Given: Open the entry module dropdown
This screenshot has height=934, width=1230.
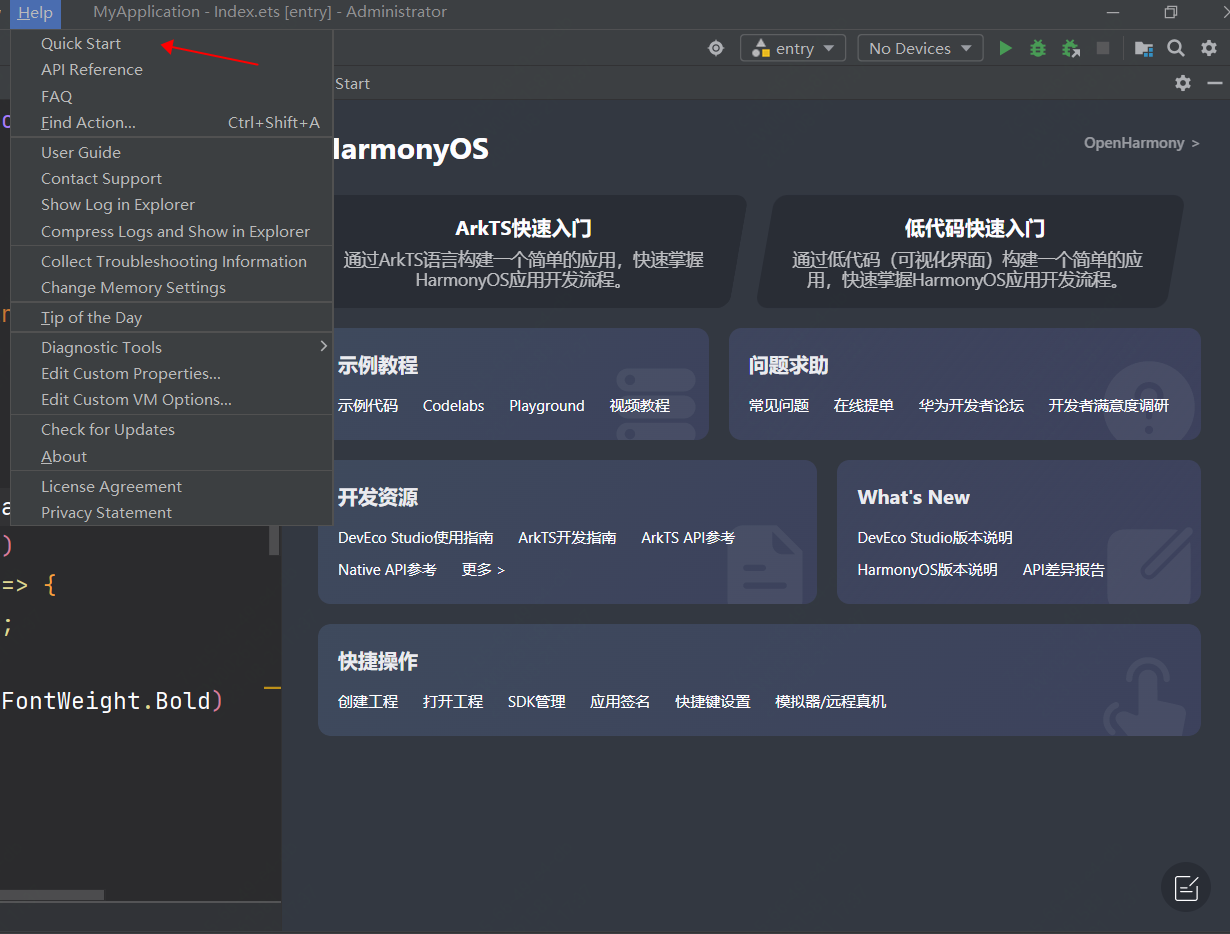Looking at the screenshot, I should pos(793,48).
